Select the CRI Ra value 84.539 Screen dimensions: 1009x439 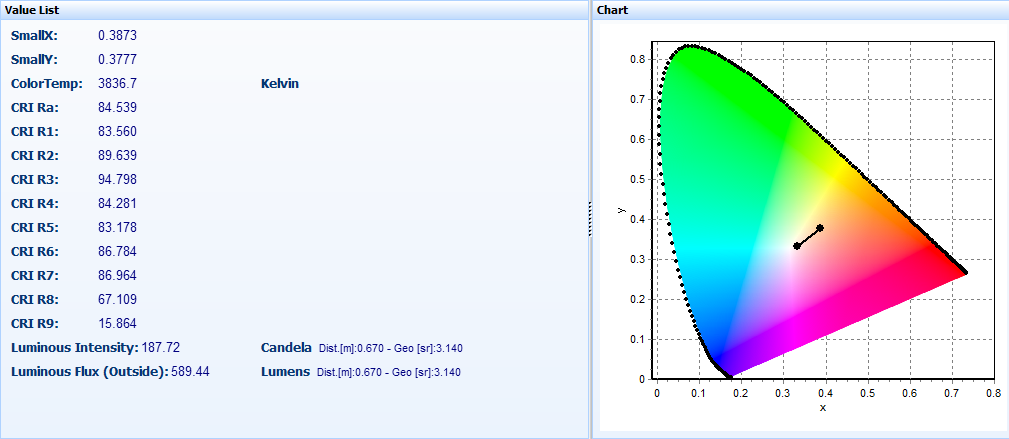click(x=118, y=107)
